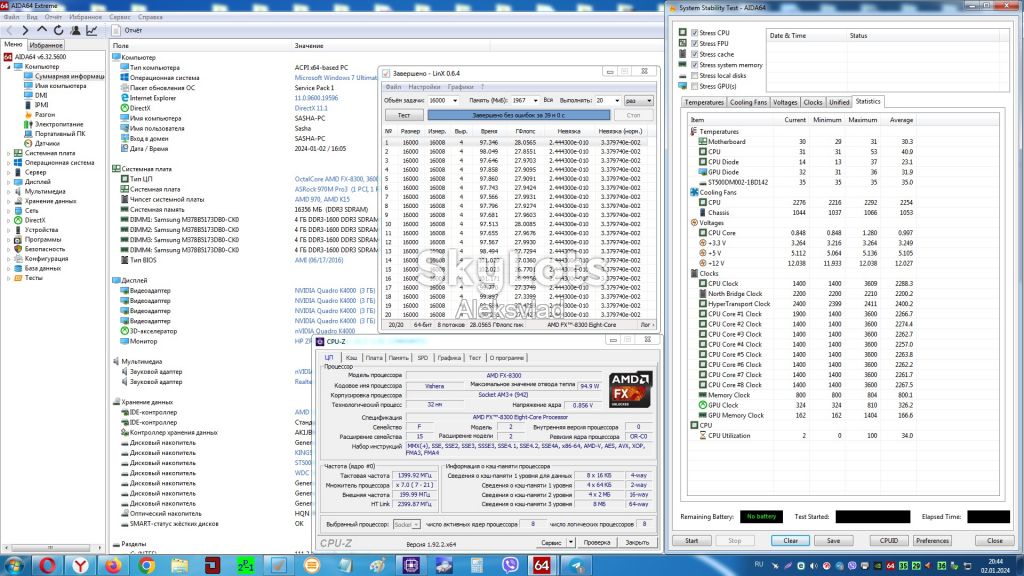Collapse the Компьютер tree node

click(x=8, y=67)
